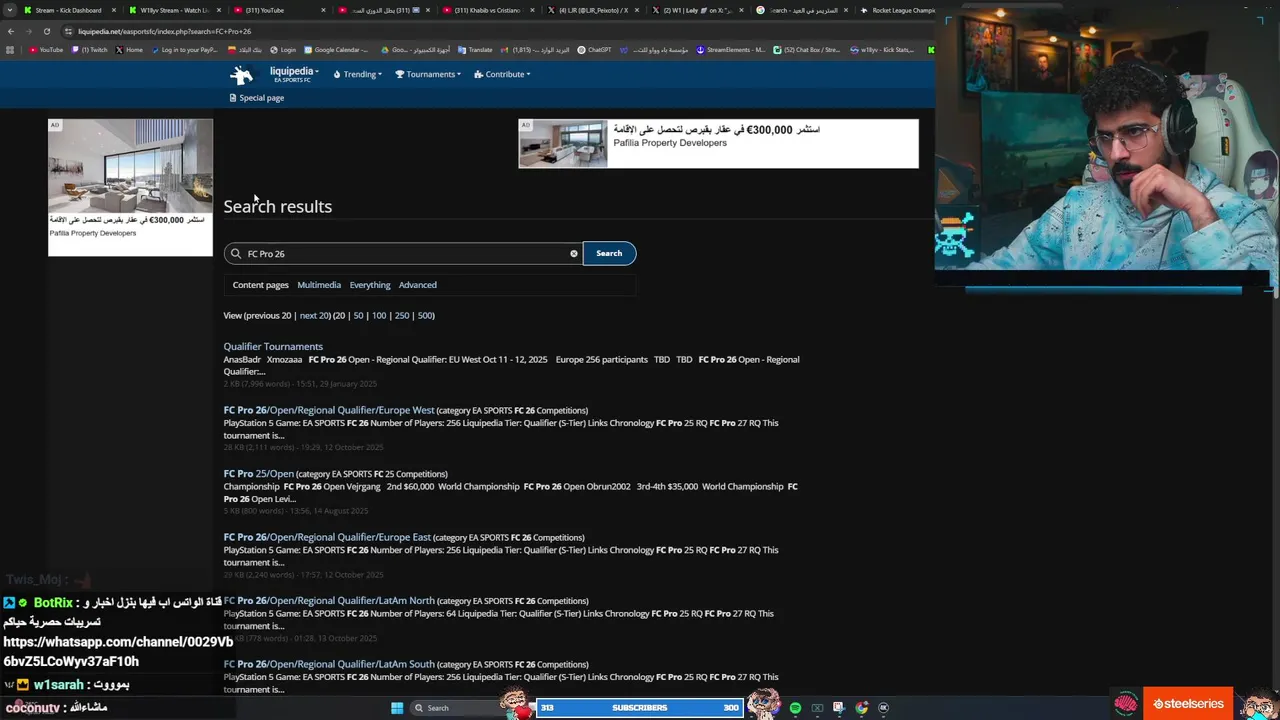Select the Advanced search tab
The width and height of the screenshot is (1280, 720).
pos(417,285)
